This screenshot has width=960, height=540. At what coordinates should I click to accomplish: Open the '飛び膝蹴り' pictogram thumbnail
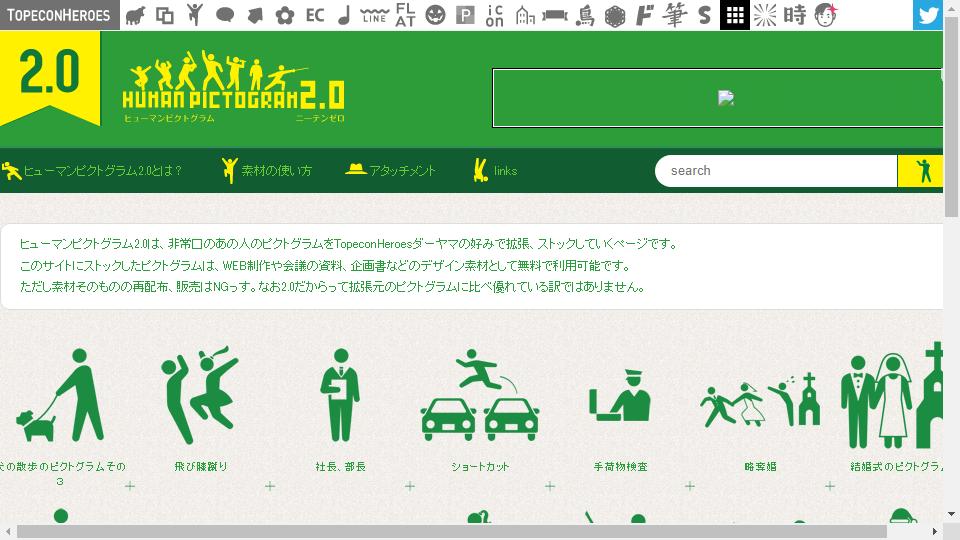(200, 395)
